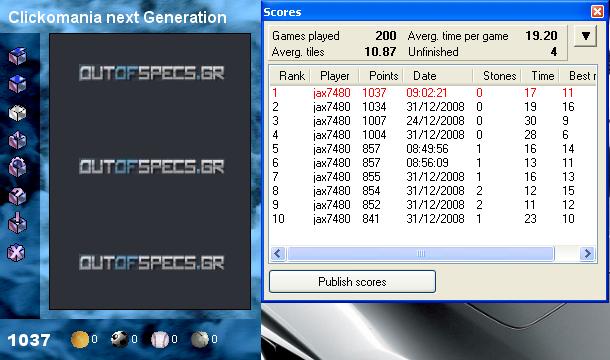Expand the black triangle dropdown in Scores

pos(585,36)
